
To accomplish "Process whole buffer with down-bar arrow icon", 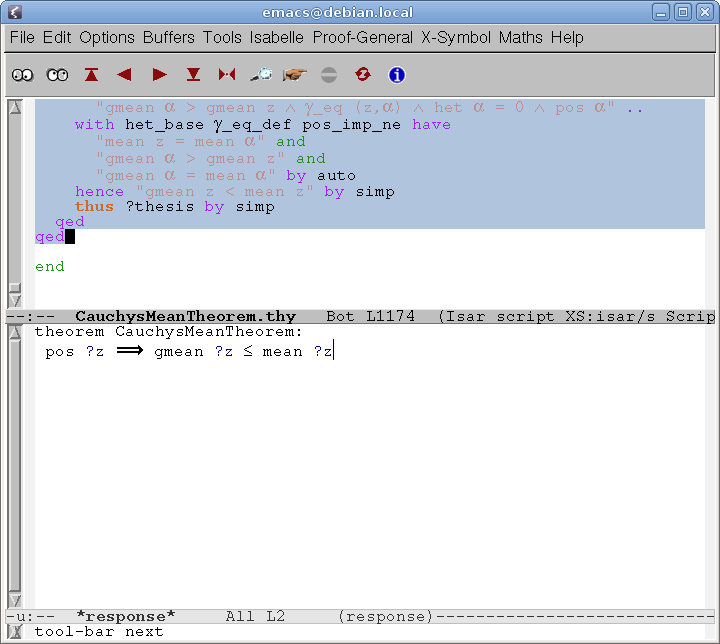I will (x=194, y=75).
